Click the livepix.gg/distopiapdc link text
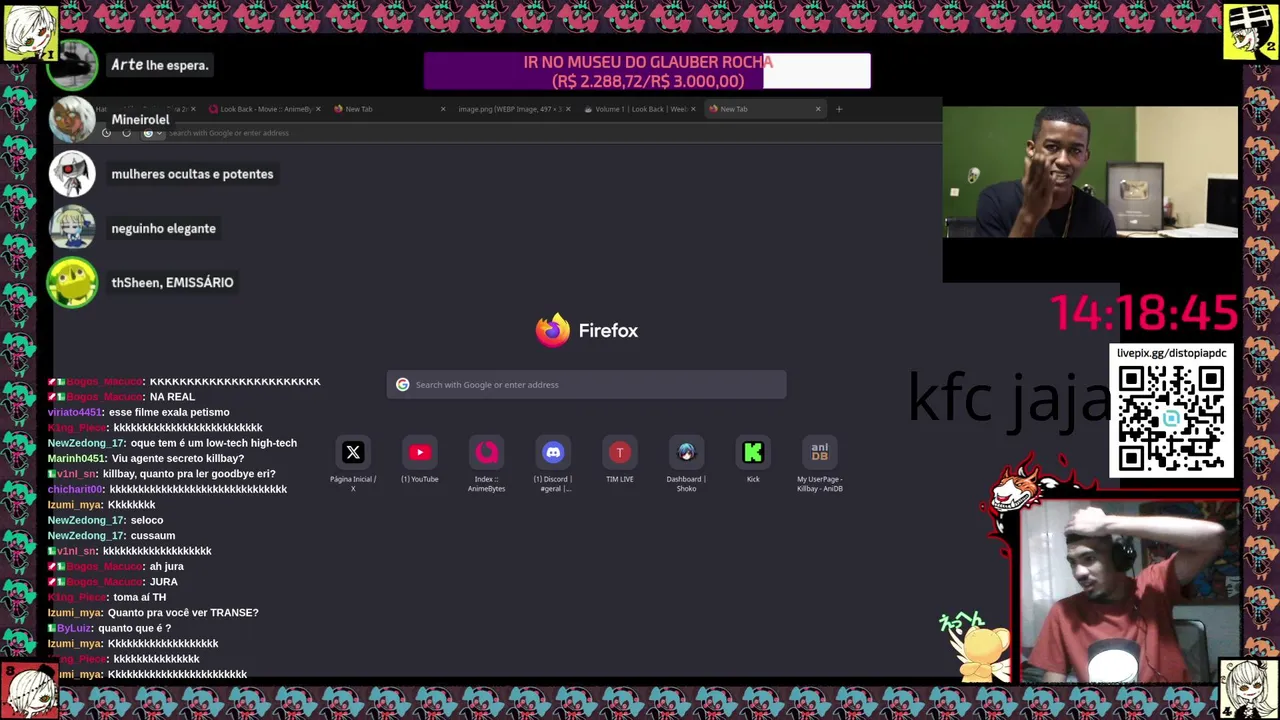Screen dimensions: 1280x720 [x=1171, y=353]
